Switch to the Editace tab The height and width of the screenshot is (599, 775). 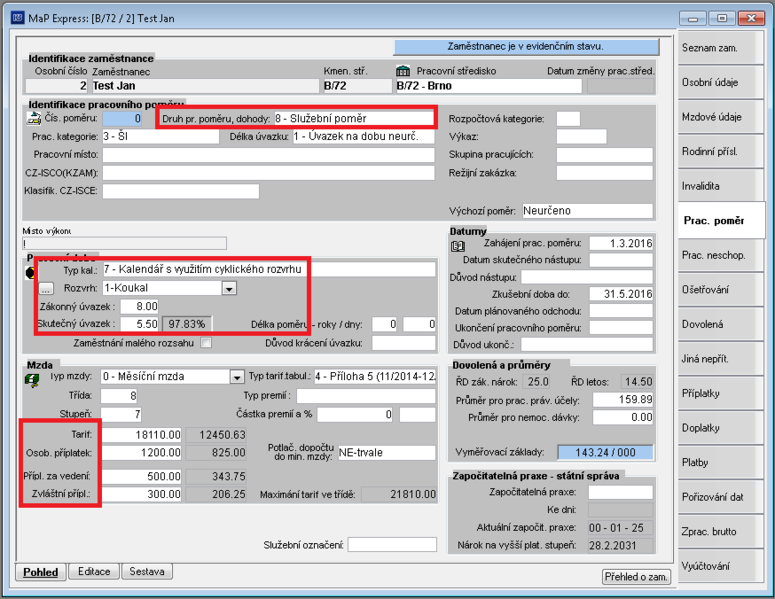click(94, 571)
